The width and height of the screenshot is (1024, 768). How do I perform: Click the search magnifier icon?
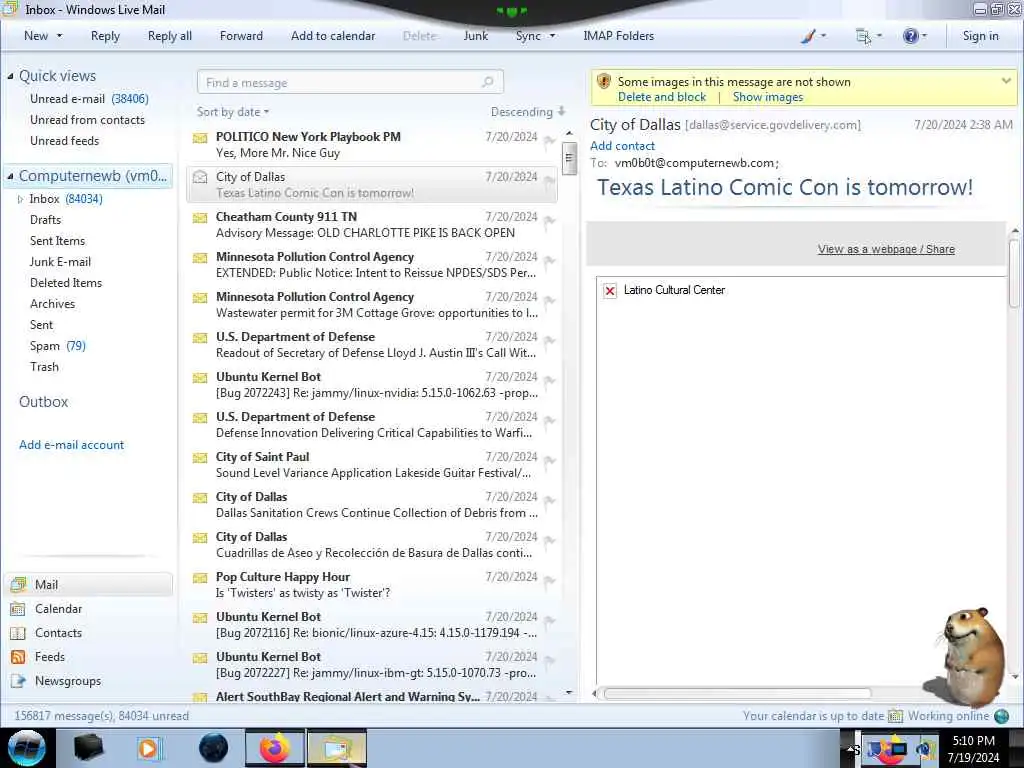(487, 82)
